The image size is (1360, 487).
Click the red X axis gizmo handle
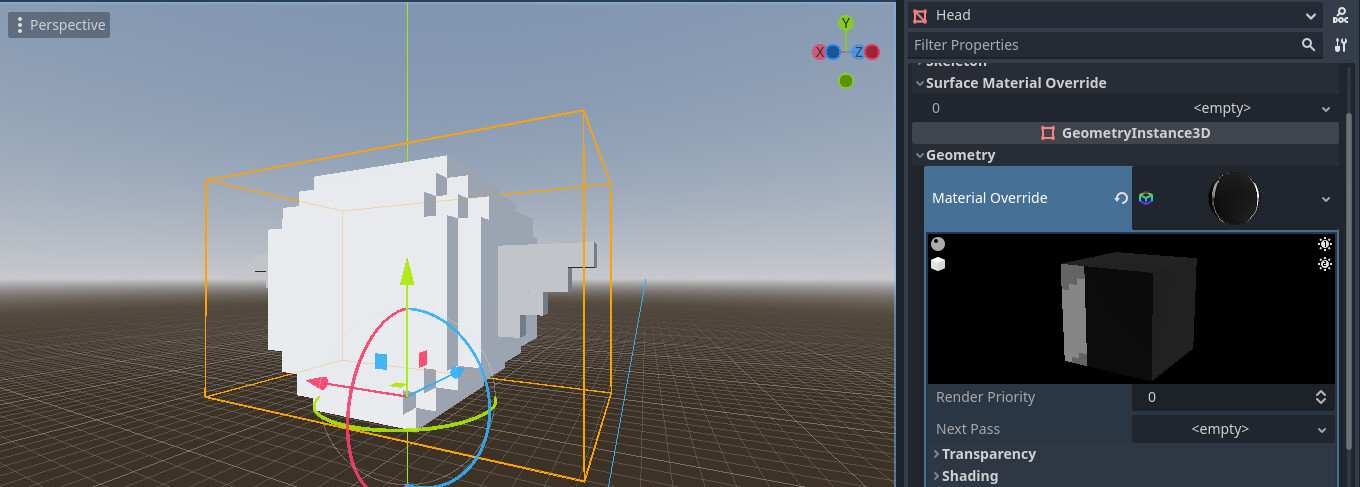(820, 52)
